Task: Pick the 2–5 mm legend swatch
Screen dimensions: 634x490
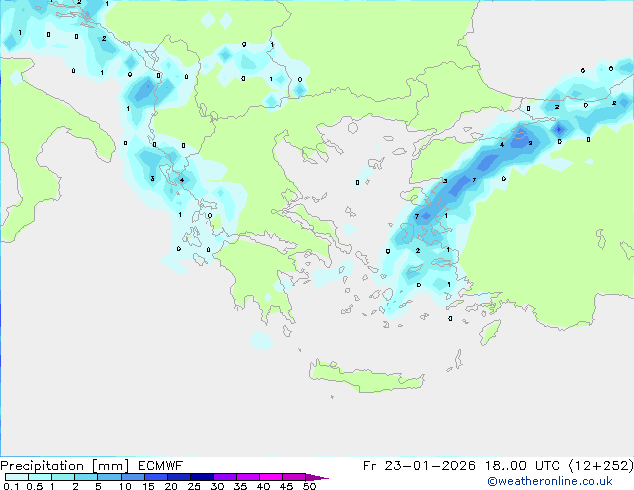Action: point(86,477)
